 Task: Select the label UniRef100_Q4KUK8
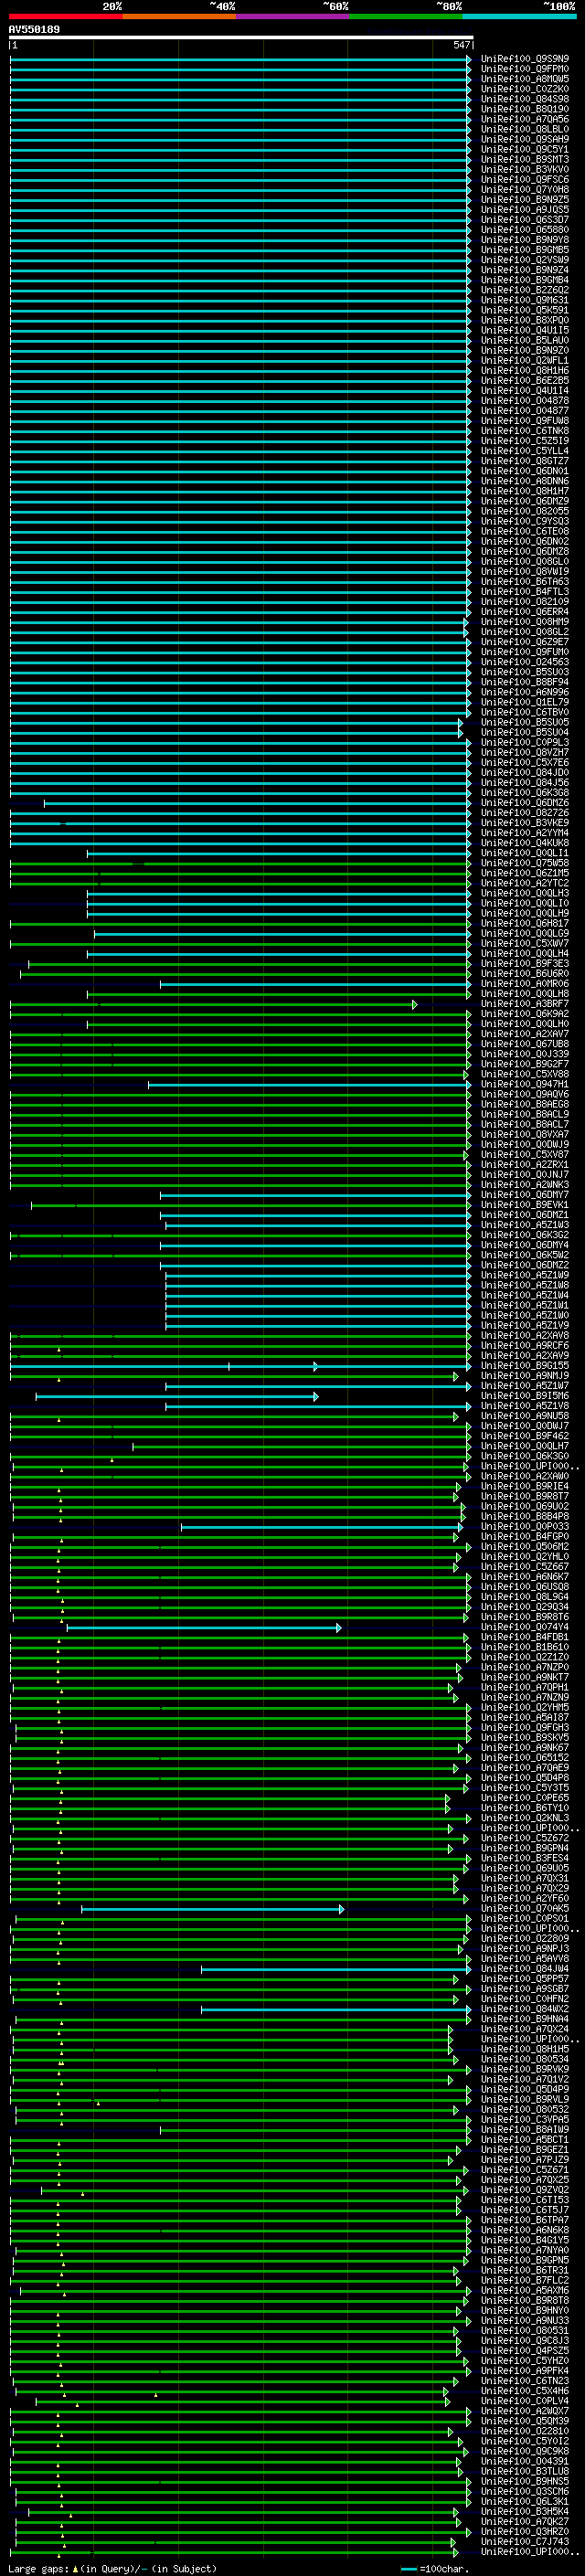[x=525, y=843]
